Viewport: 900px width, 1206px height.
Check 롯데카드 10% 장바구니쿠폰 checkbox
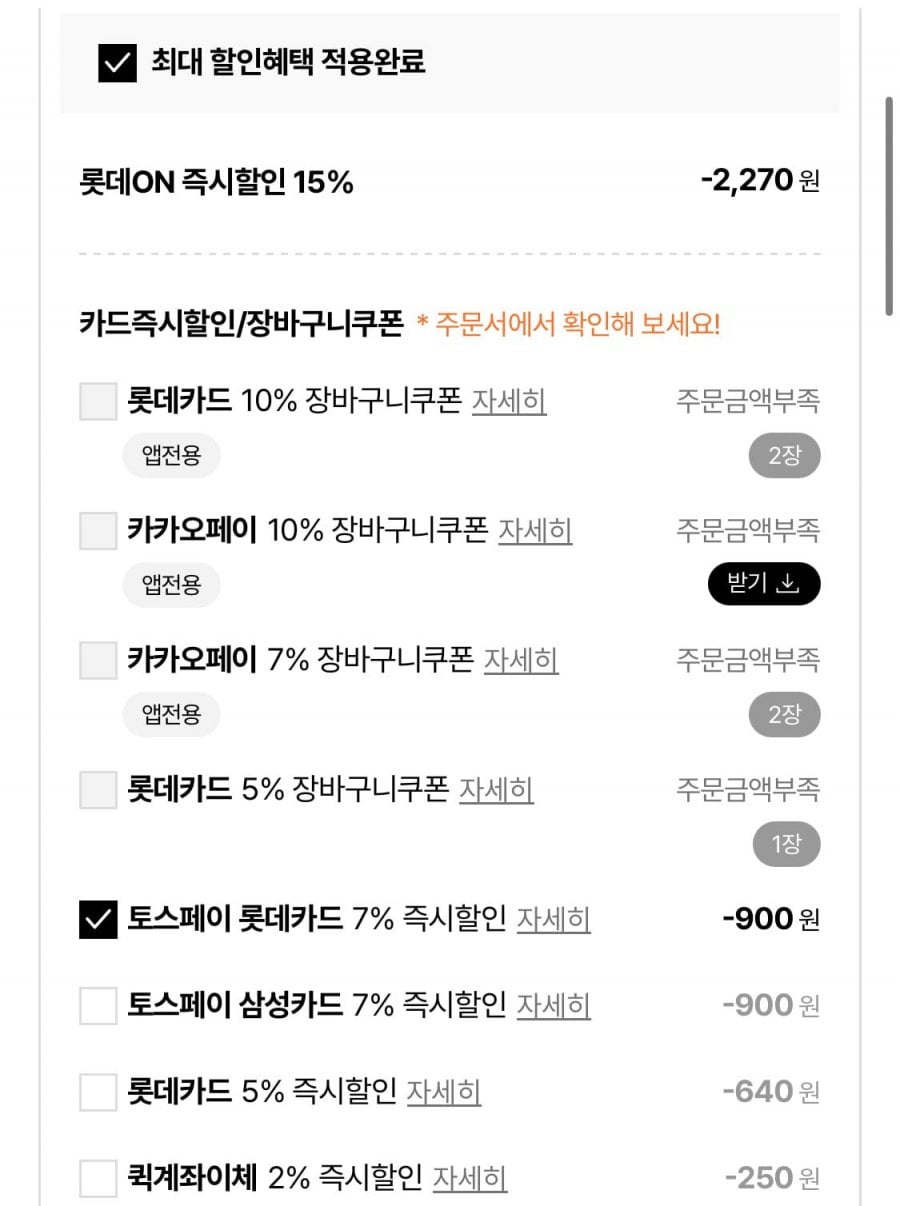click(x=98, y=402)
